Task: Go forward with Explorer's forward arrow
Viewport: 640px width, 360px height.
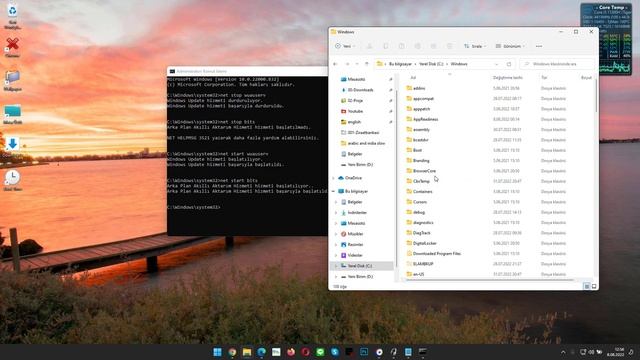Action: (x=347, y=64)
